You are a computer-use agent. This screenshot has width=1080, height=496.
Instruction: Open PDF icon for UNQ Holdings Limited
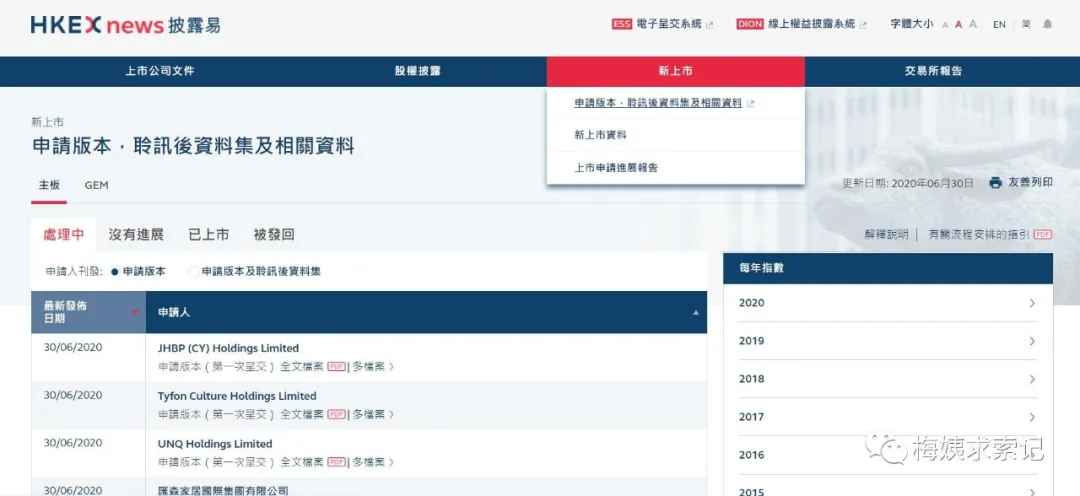[x=336, y=462]
